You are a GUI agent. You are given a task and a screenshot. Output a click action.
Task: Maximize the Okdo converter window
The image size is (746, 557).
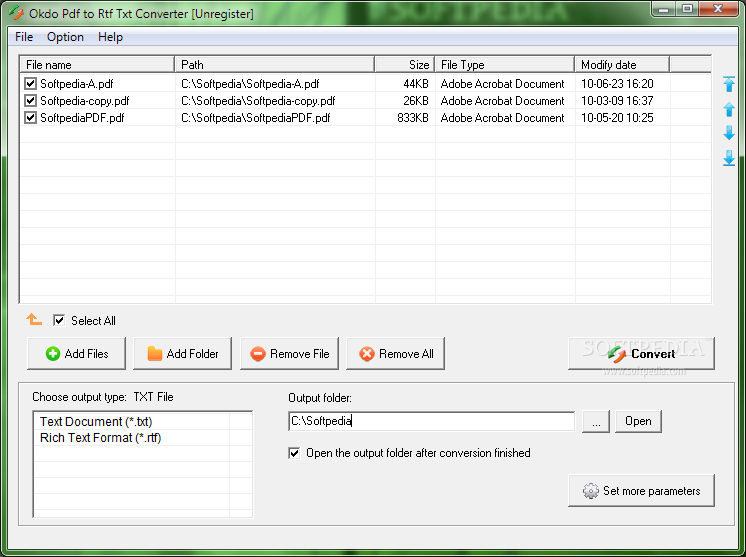tap(687, 9)
